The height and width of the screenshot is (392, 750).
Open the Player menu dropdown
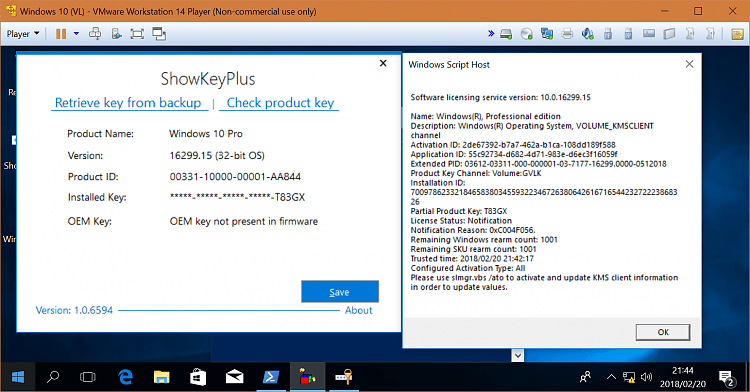point(22,34)
